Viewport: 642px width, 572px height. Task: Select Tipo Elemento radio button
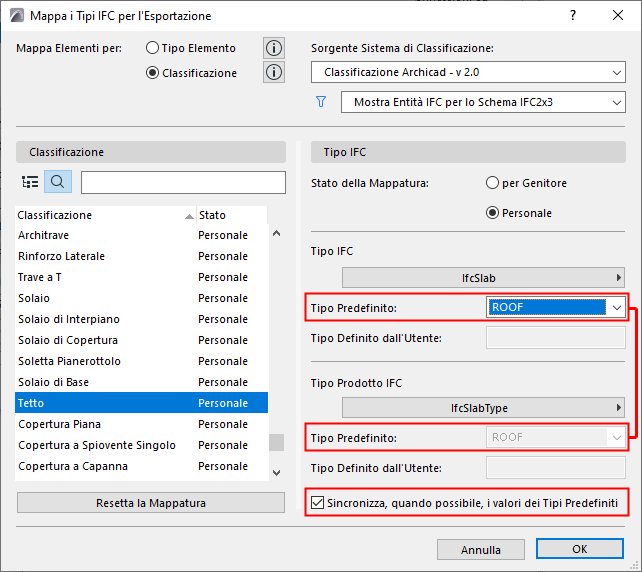click(152, 48)
